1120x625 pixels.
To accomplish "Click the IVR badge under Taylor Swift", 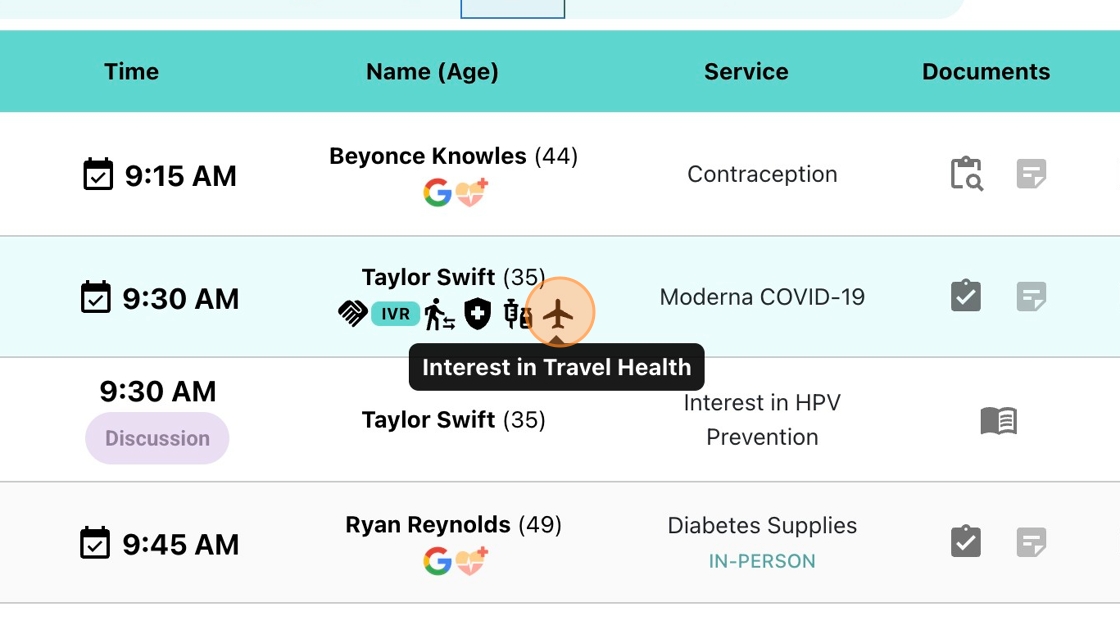I will 395,314.
